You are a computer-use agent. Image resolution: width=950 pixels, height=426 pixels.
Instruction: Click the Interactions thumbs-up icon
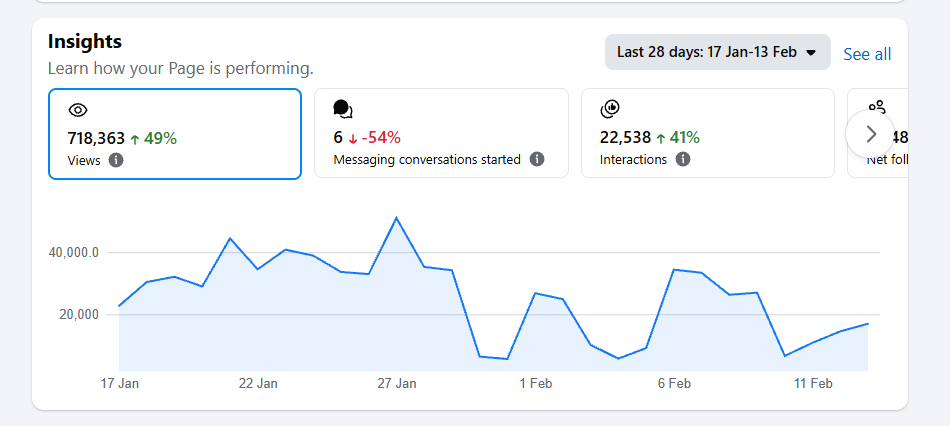tap(610, 109)
